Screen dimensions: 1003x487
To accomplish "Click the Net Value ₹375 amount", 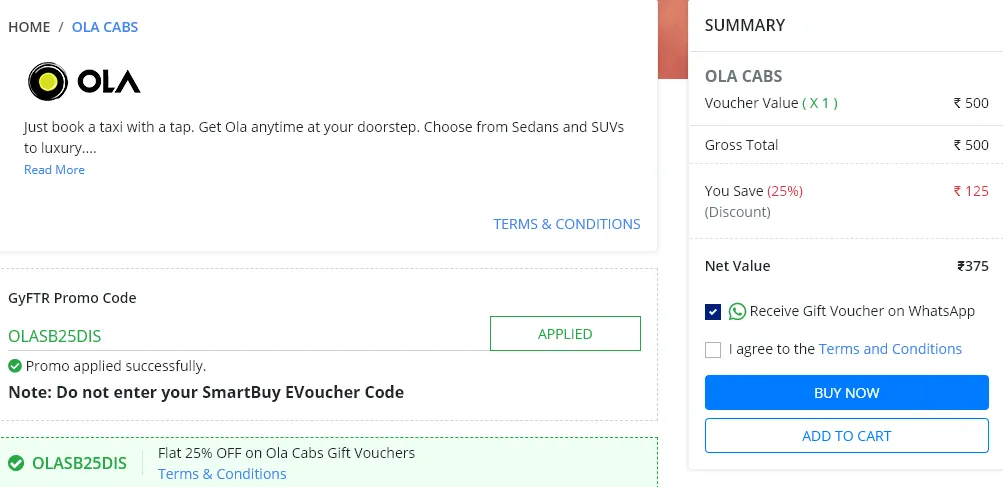I will pos(973,266).
